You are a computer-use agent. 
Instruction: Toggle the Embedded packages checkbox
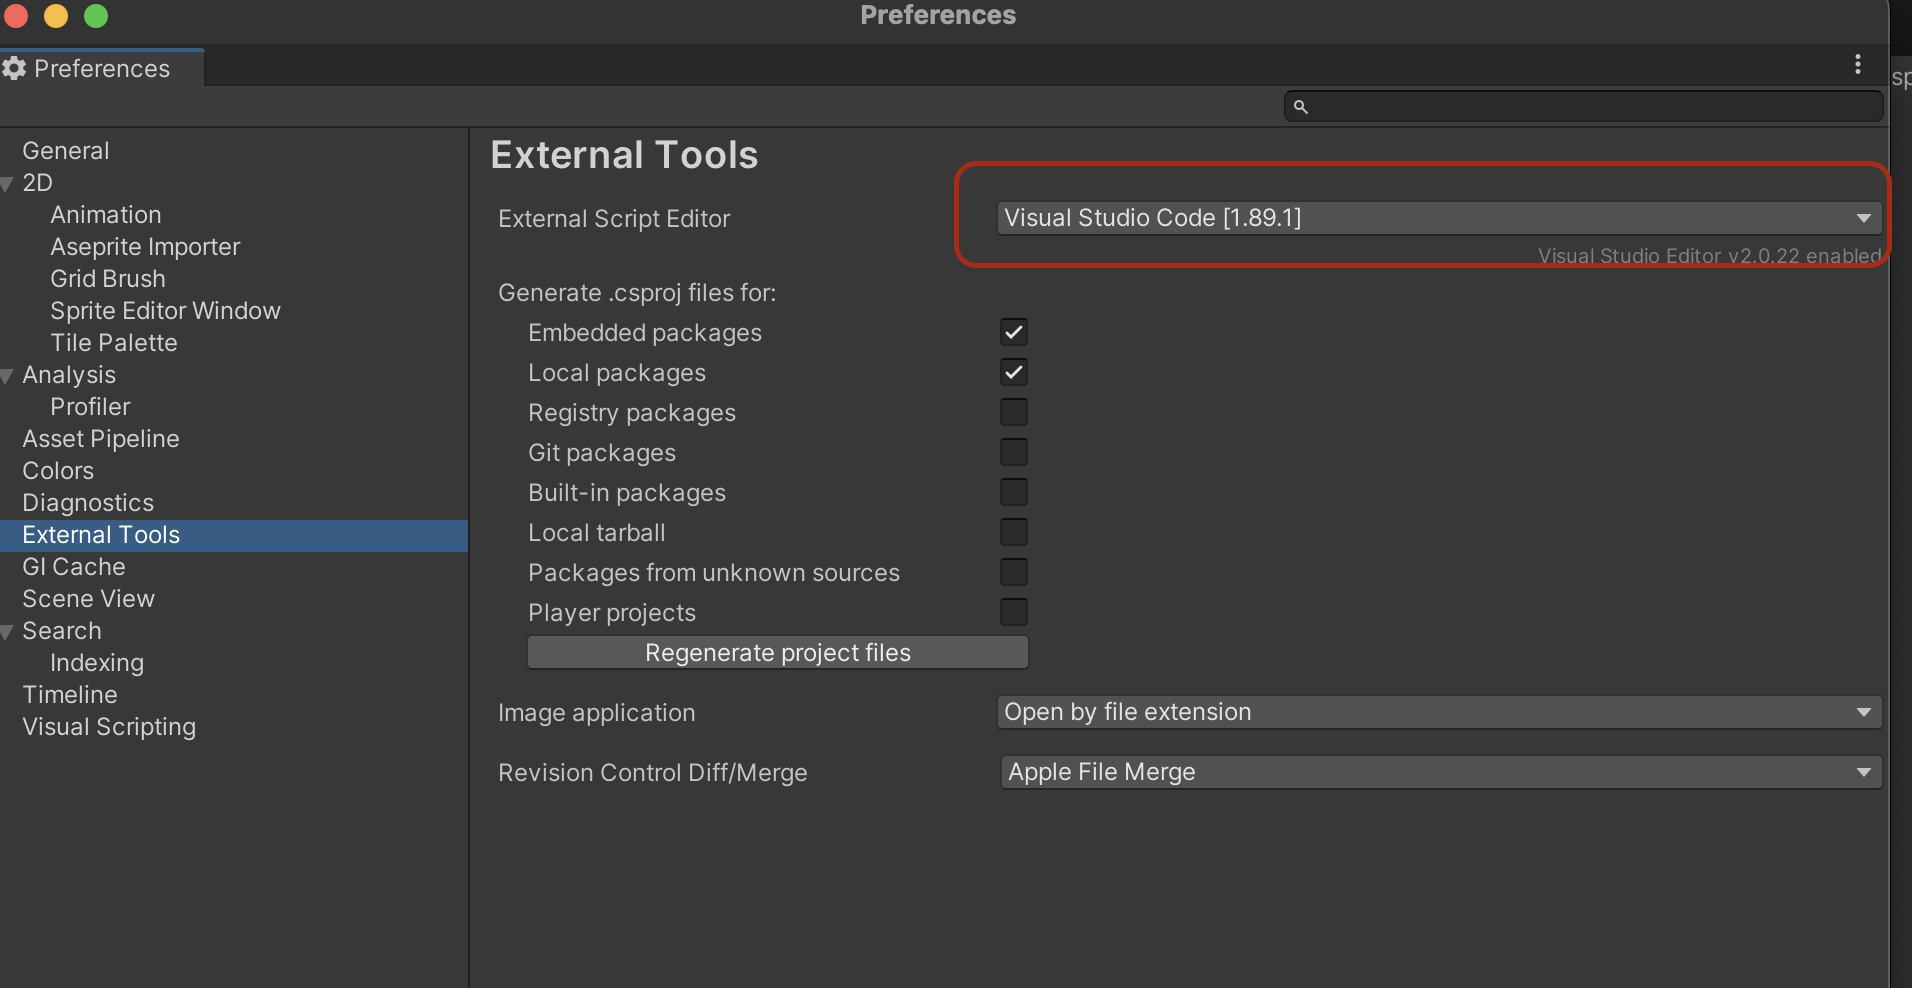(1013, 332)
